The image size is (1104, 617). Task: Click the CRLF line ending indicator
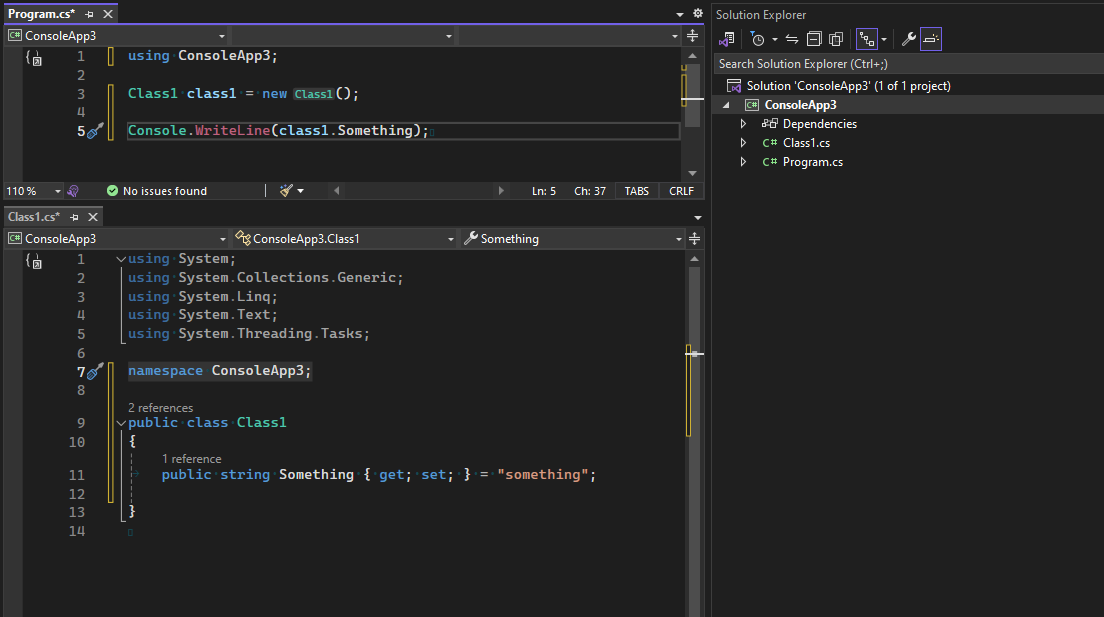682,191
